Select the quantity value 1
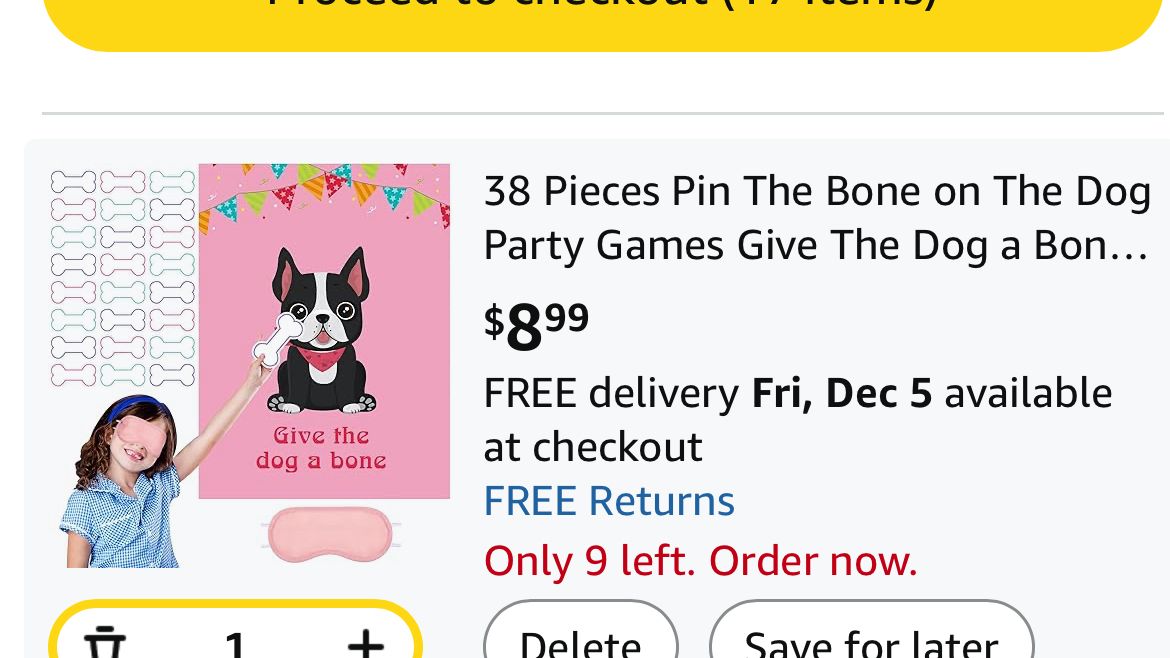Screen dimensions: 1170x658 pos(234,641)
